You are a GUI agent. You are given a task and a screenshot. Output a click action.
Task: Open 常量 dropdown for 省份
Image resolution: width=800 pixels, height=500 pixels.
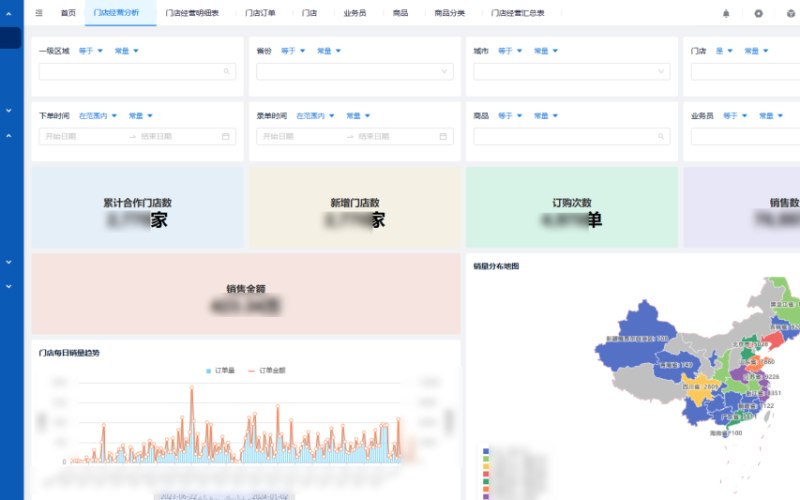329,51
